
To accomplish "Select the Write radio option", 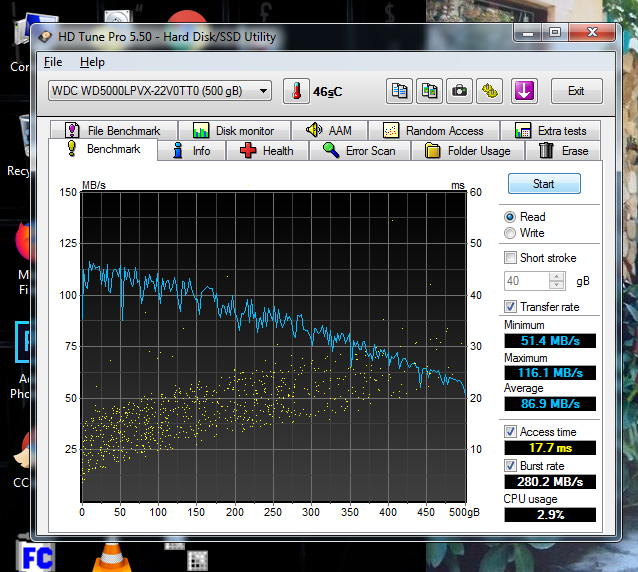I will click(x=509, y=233).
